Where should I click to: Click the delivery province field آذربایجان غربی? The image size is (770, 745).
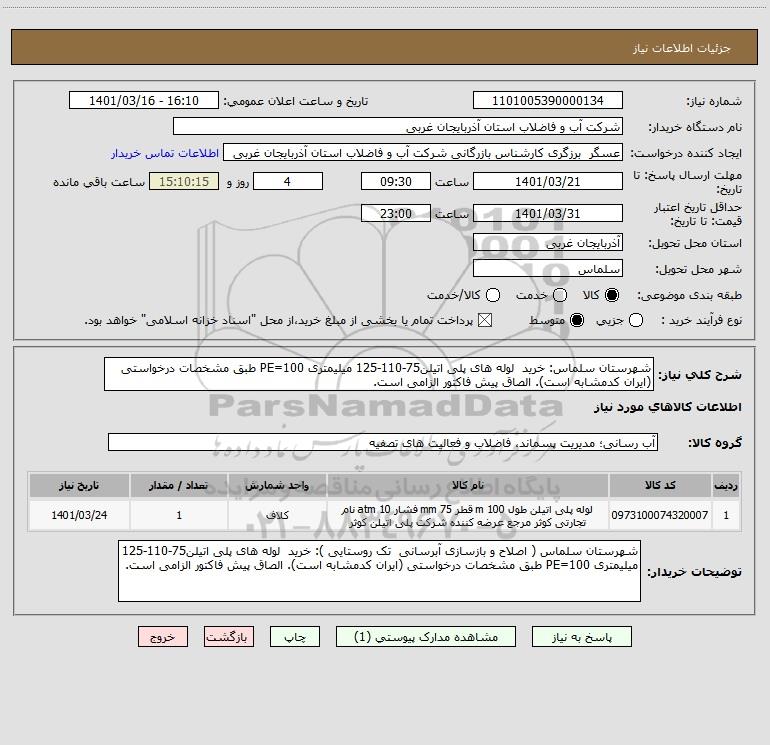pos(548,243)
